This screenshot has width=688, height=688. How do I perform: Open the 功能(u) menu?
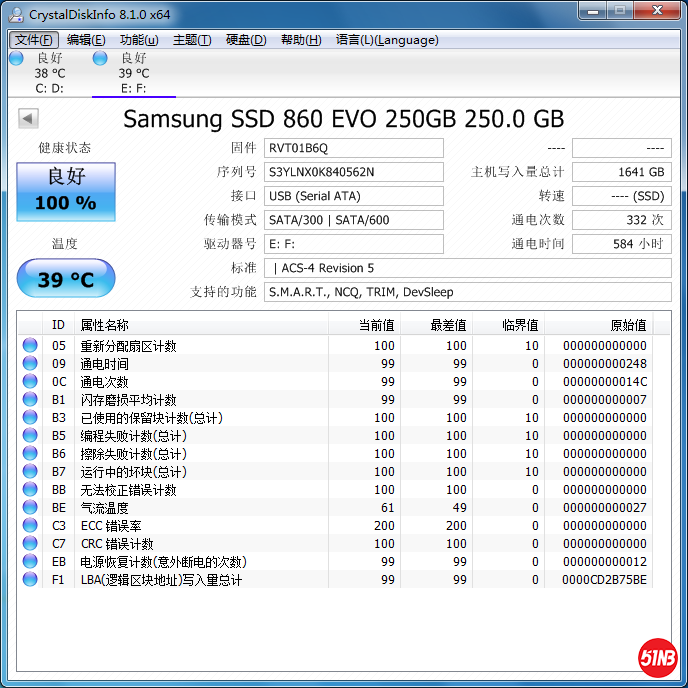139,40
